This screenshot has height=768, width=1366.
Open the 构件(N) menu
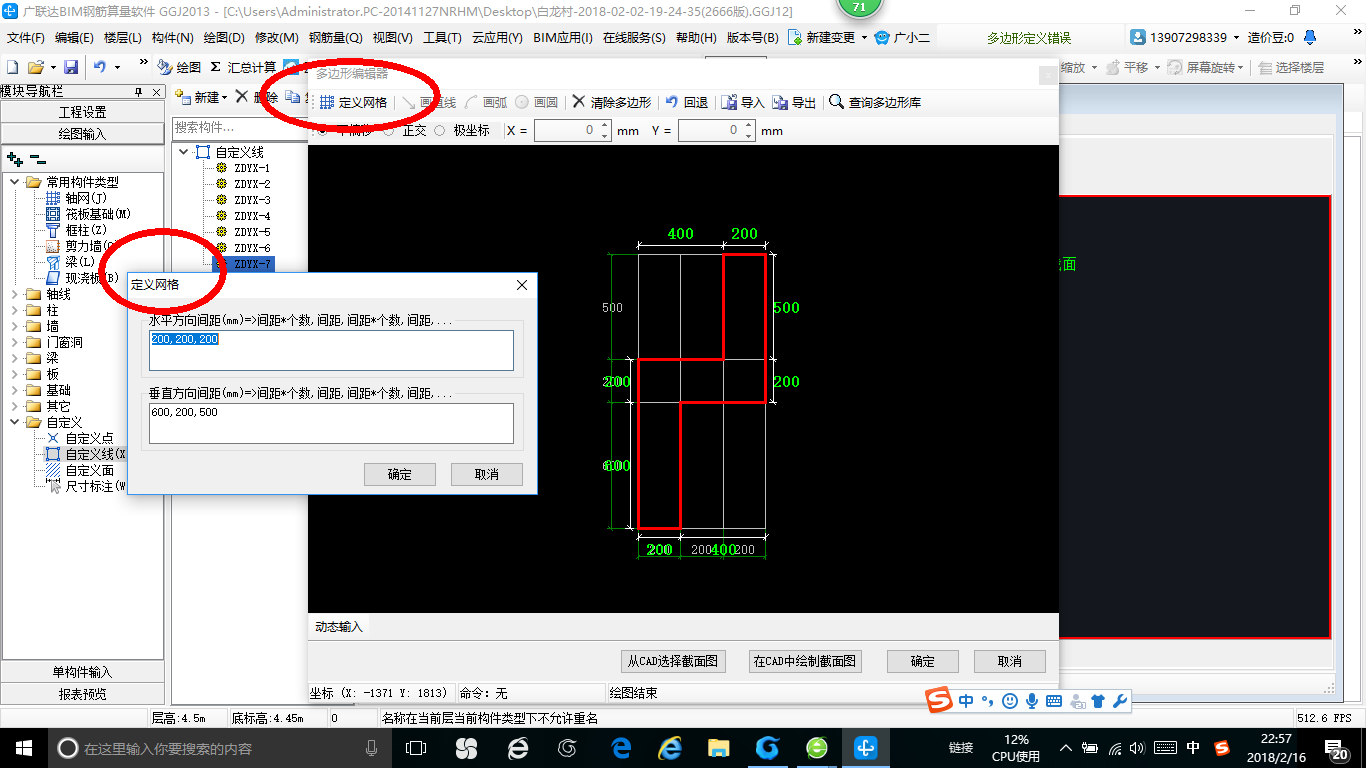point(172,38)
